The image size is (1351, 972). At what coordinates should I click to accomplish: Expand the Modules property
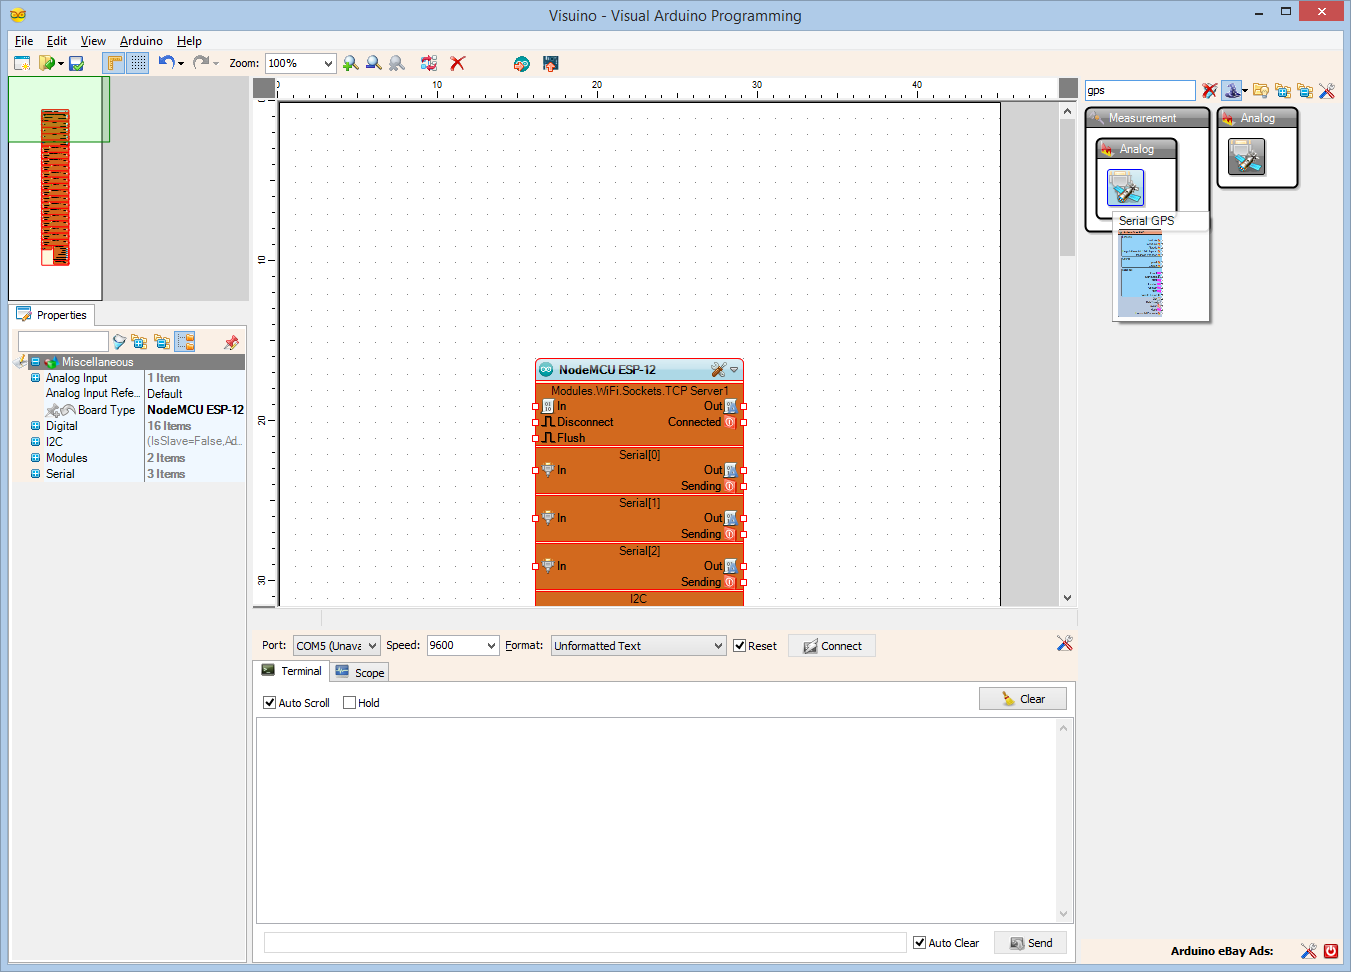click(35, 458)
